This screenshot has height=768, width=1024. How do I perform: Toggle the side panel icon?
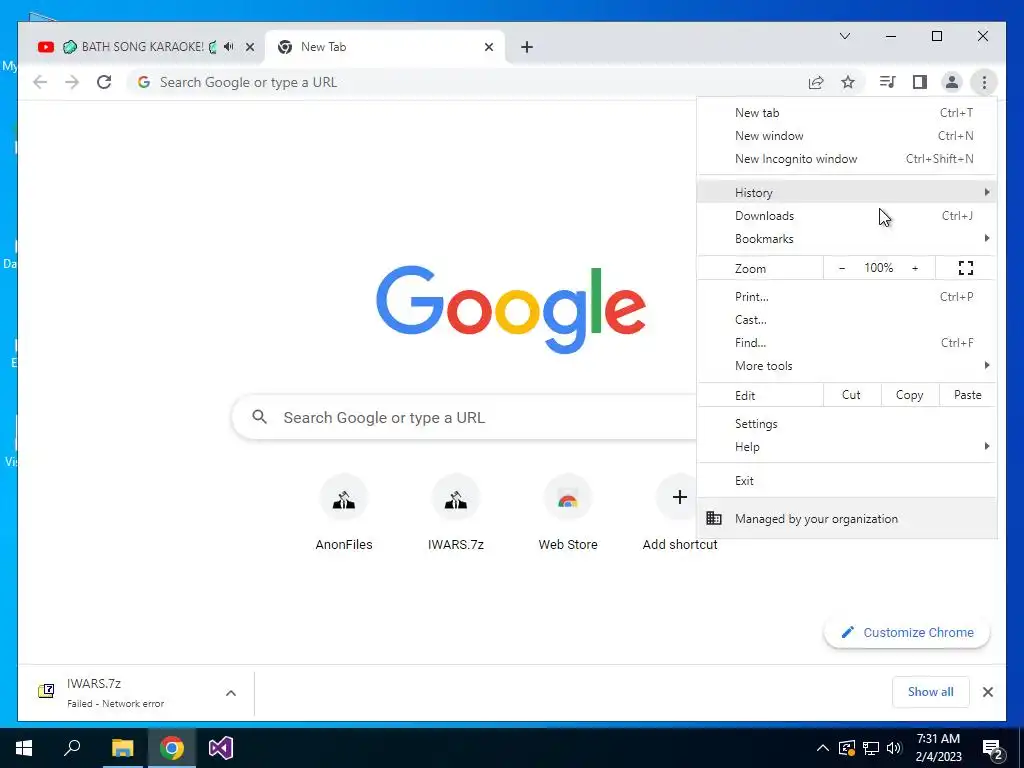coord(920,82)
